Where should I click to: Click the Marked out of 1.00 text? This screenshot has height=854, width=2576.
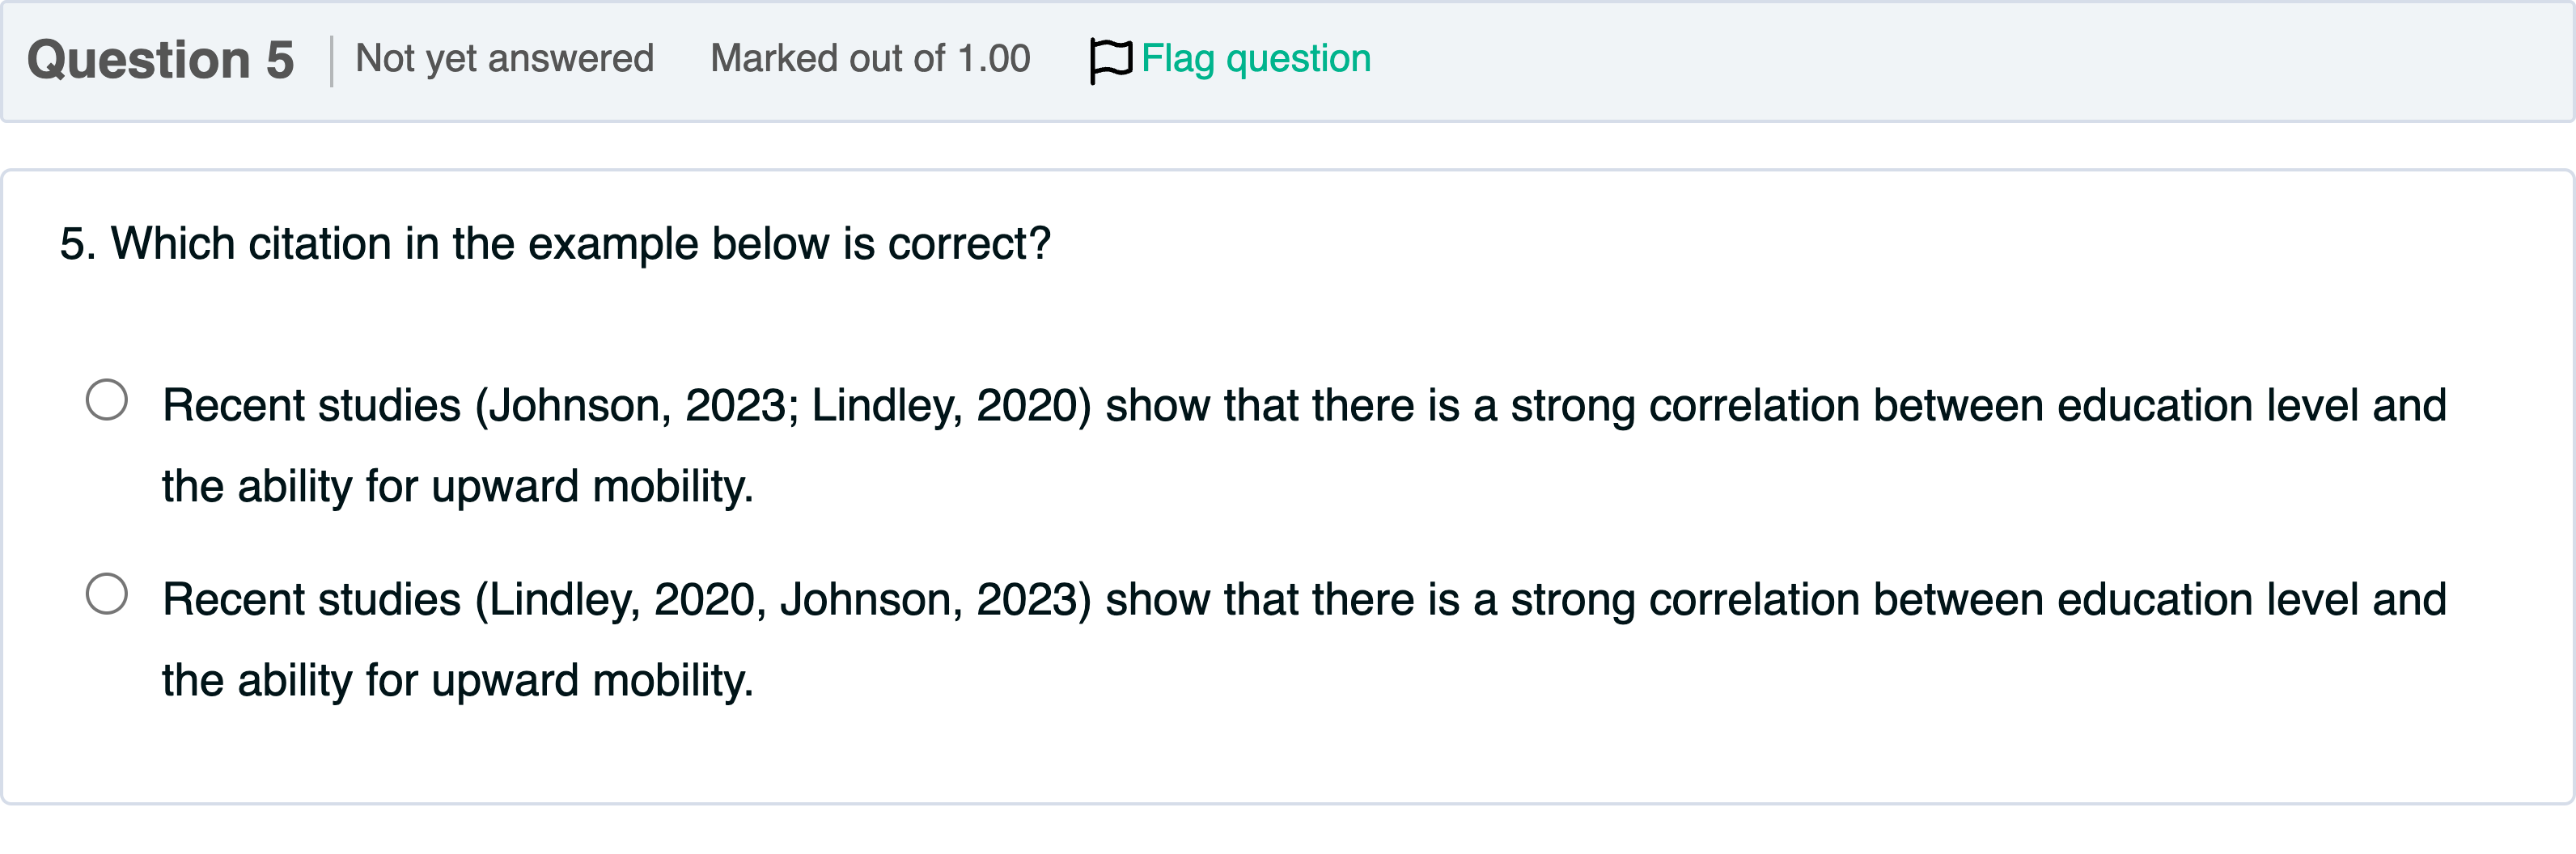(x=870, y=59)
